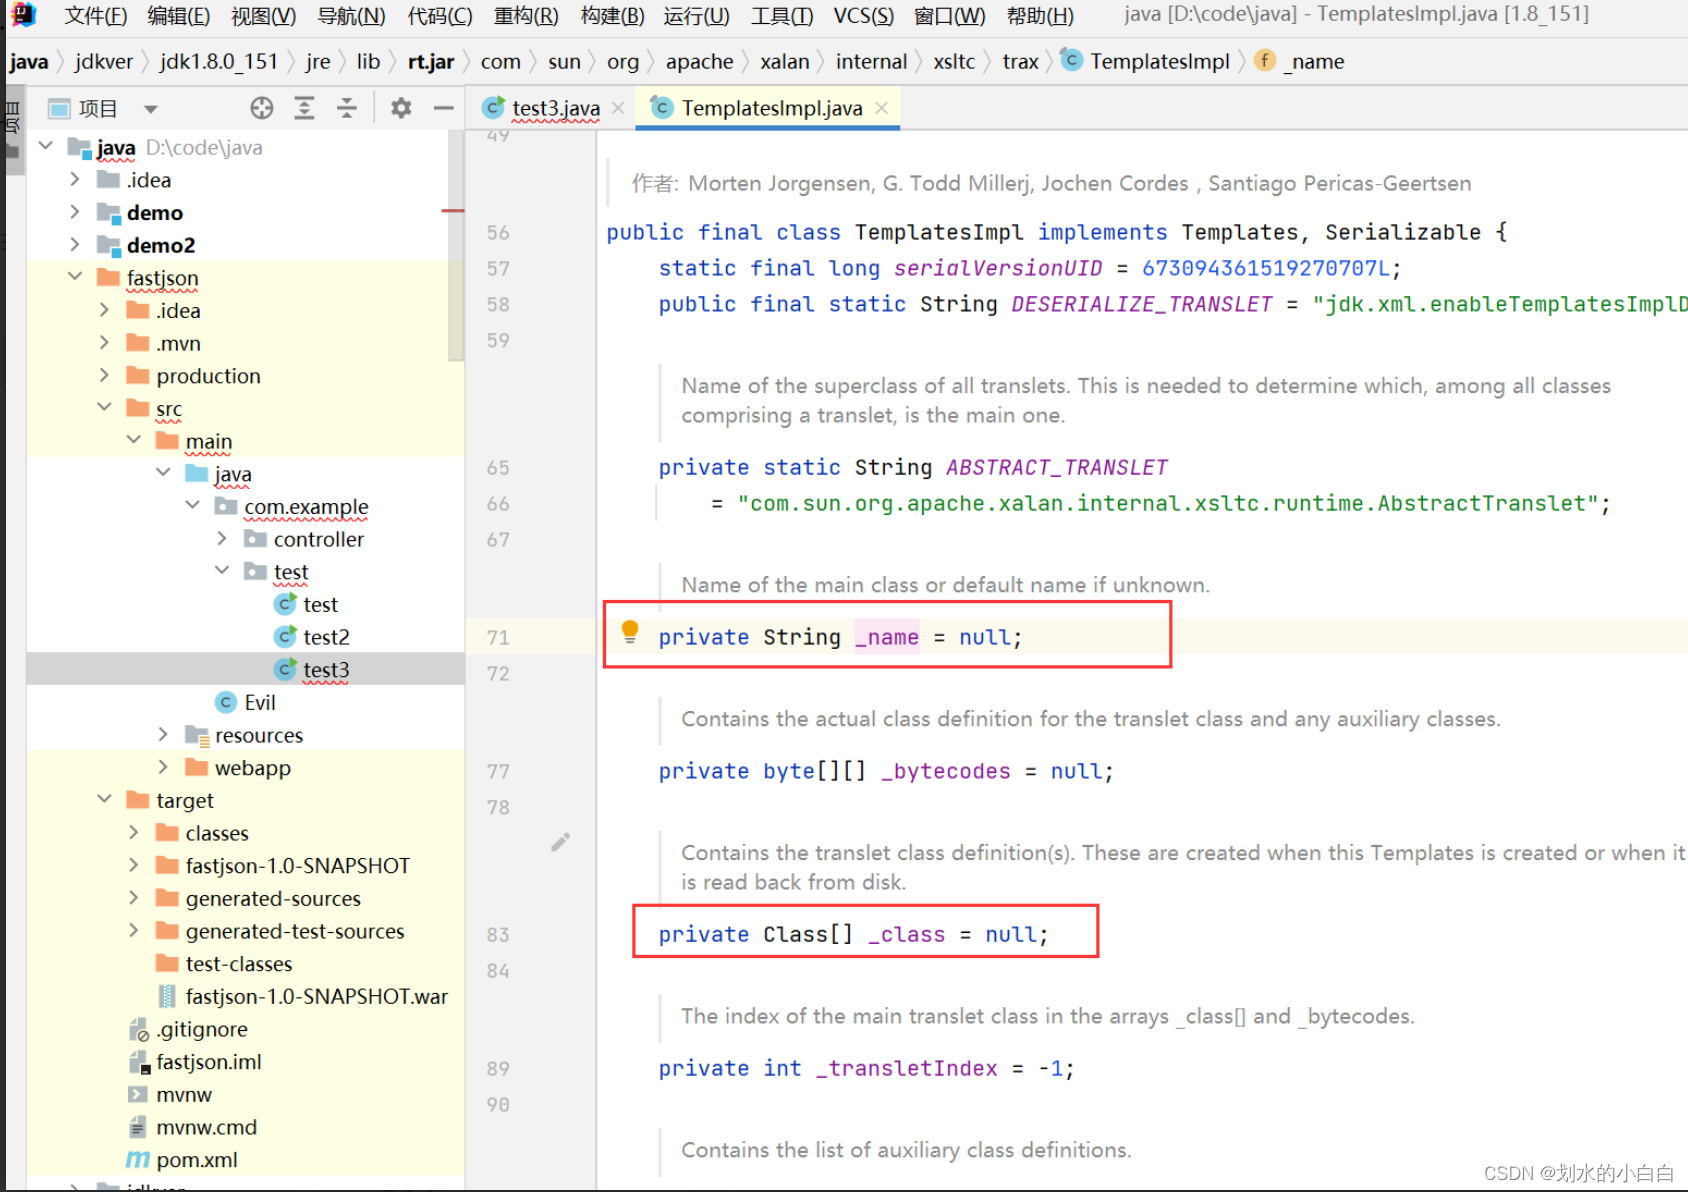
Task: Expand the production folder
Action: [104, 375]
